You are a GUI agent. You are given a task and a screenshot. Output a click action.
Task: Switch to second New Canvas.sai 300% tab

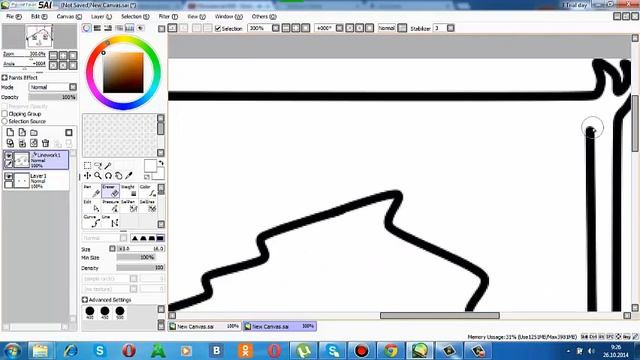(280, 326)
